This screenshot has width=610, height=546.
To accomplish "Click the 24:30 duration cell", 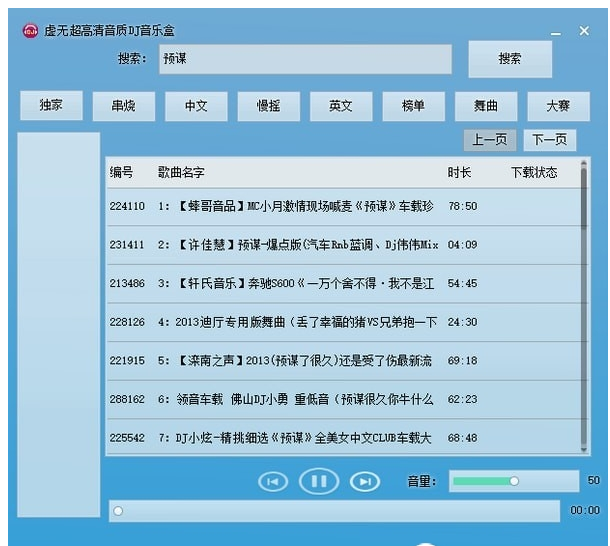I will point(462,322).
